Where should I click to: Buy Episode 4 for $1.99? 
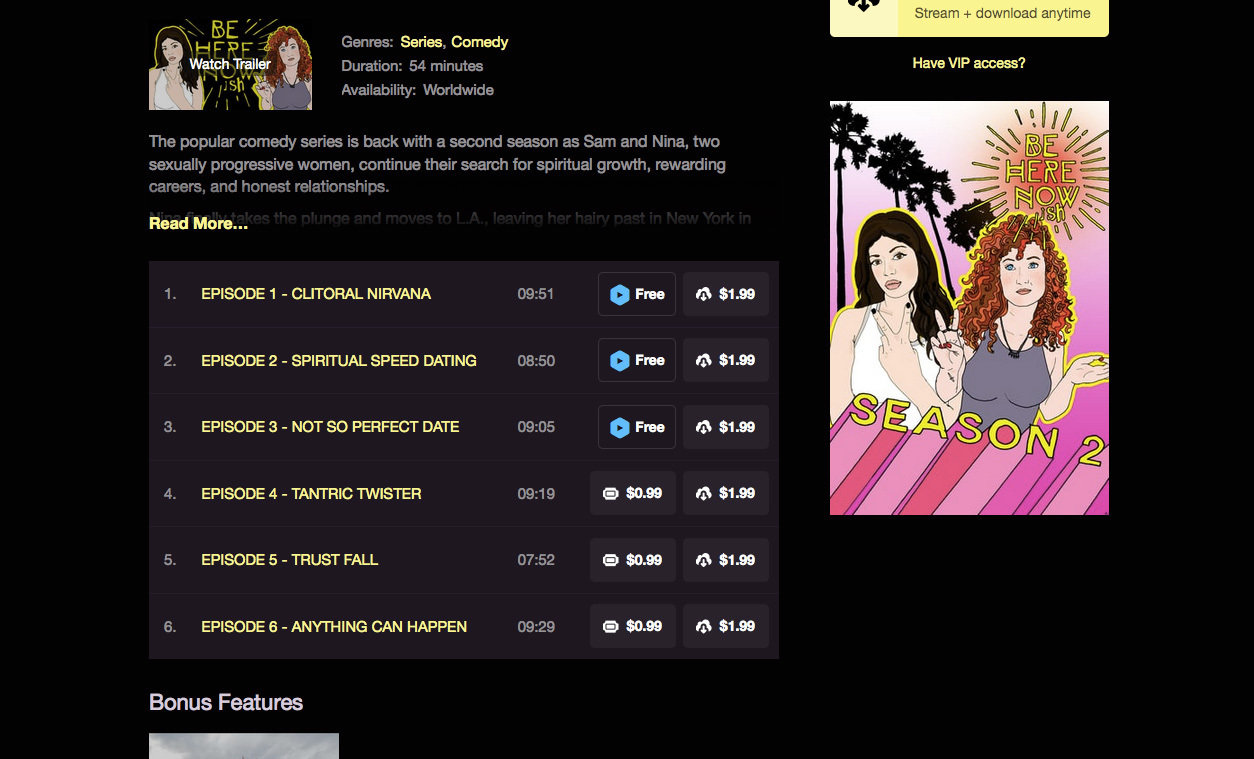coord(726,494)
